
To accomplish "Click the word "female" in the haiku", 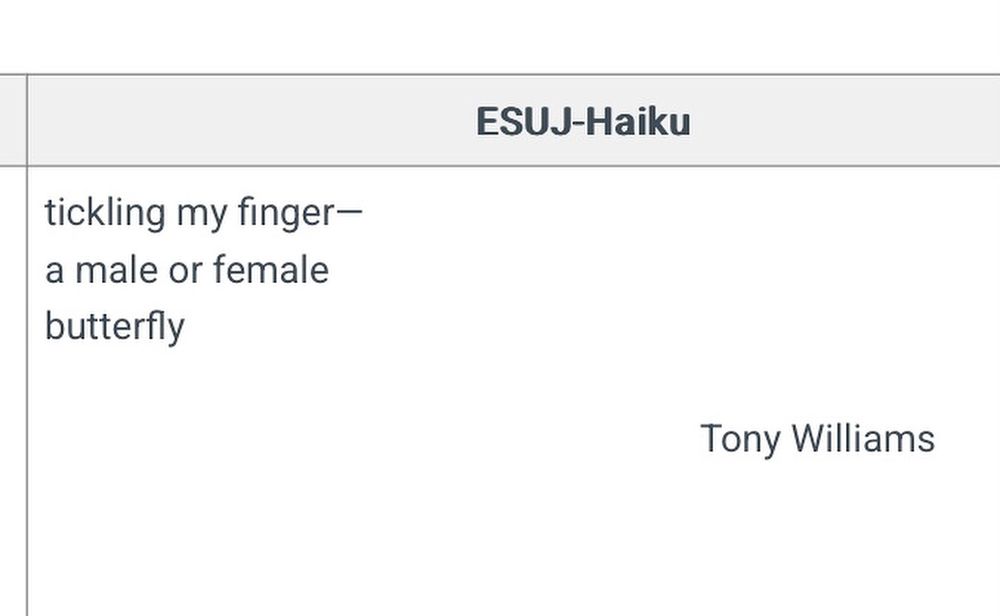I will tap(271, 270).
